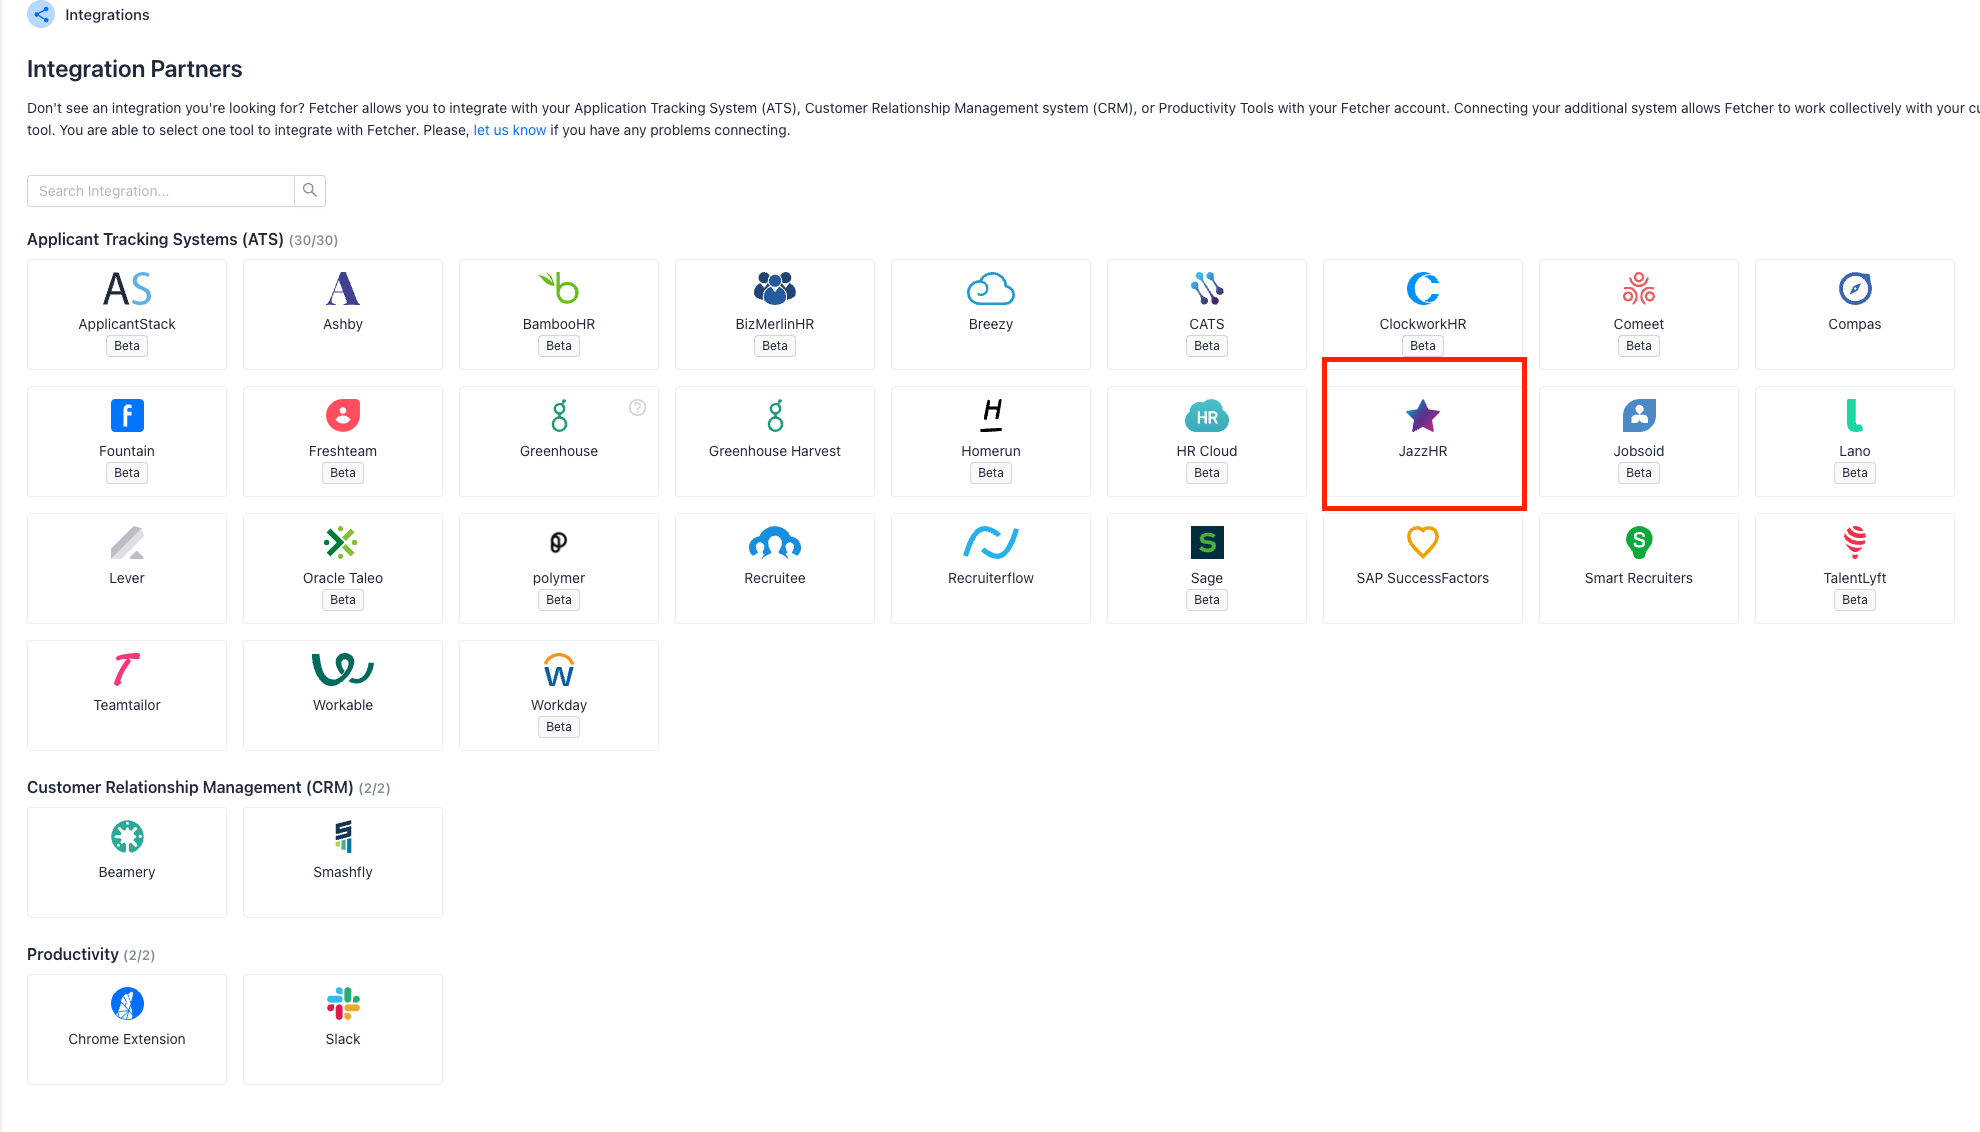This screenshot has height=1132, width=1980.
Task: Choose the Sage integration logo
Action: (1207, 542)
